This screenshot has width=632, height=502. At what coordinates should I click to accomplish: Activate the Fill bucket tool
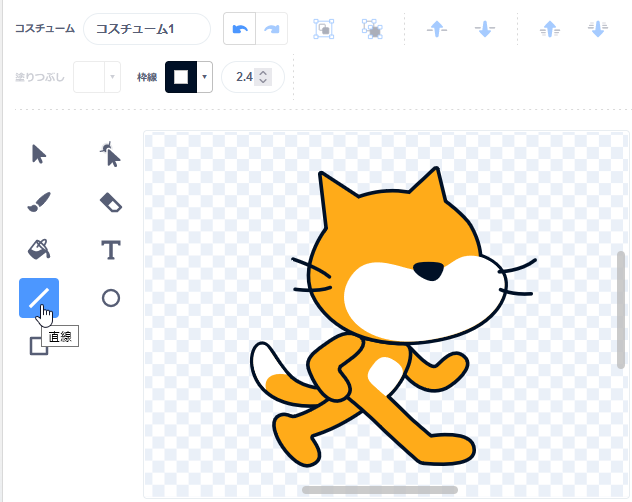39,249
